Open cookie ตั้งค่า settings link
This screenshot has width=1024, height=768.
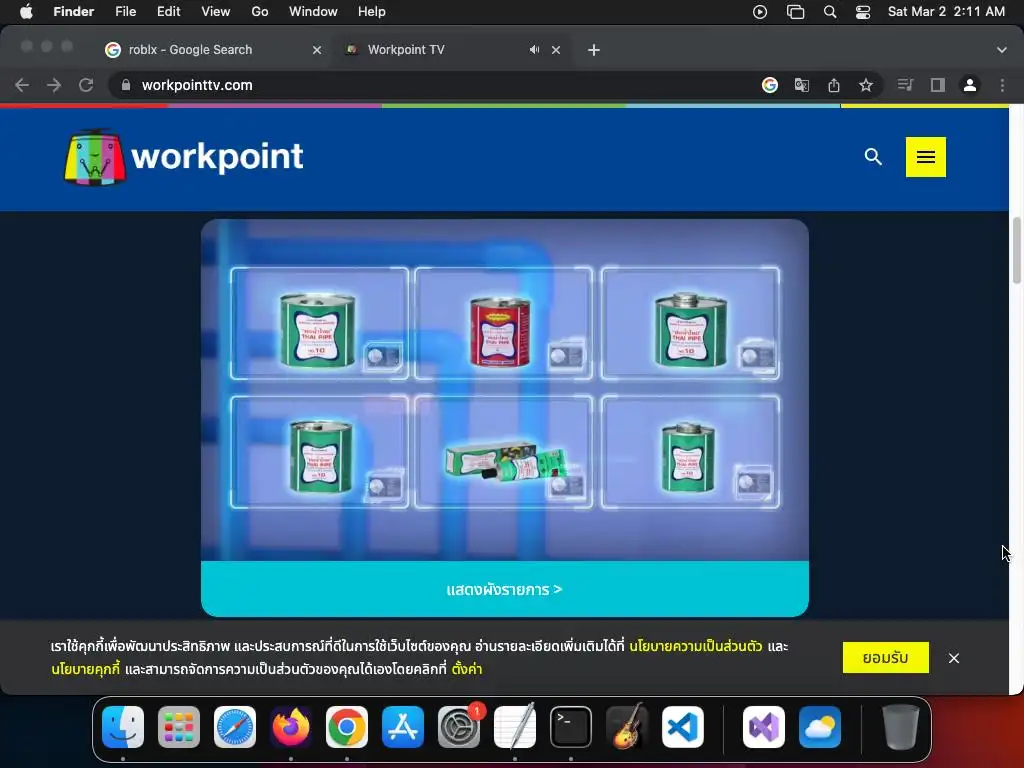click(x=466, y=669)
